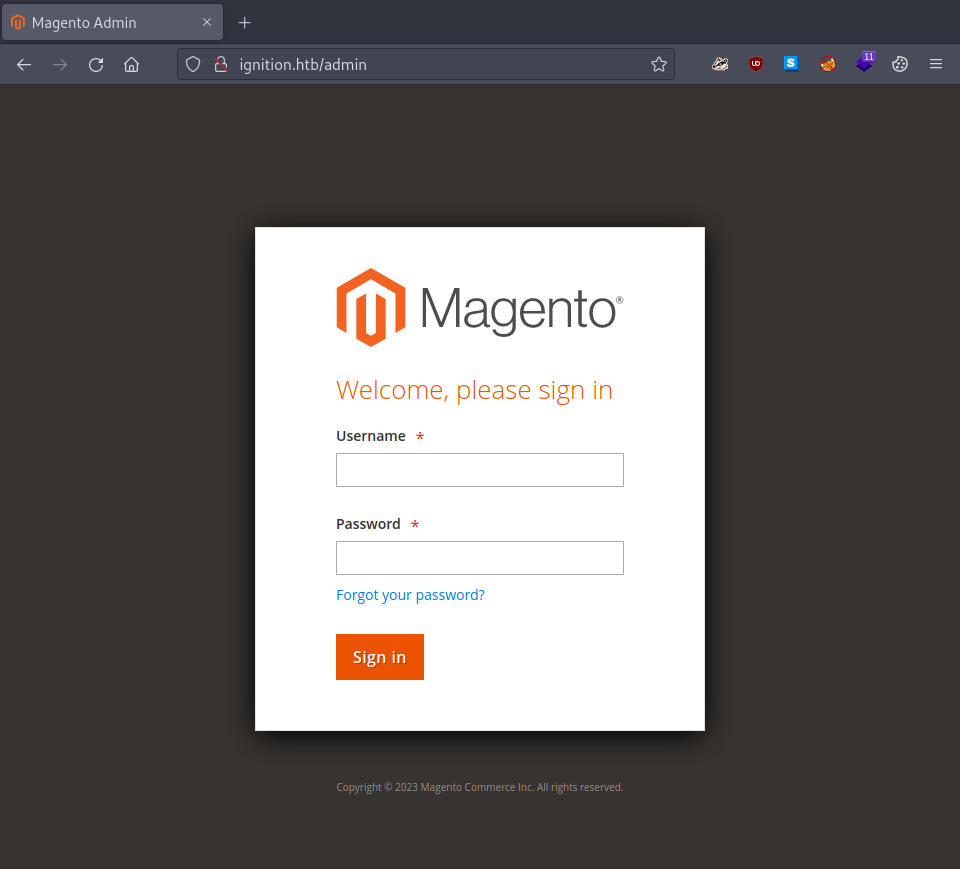Screen dimensions: 960x869
Task: Open the blue S extension icon
Action: tap(791, 64)
